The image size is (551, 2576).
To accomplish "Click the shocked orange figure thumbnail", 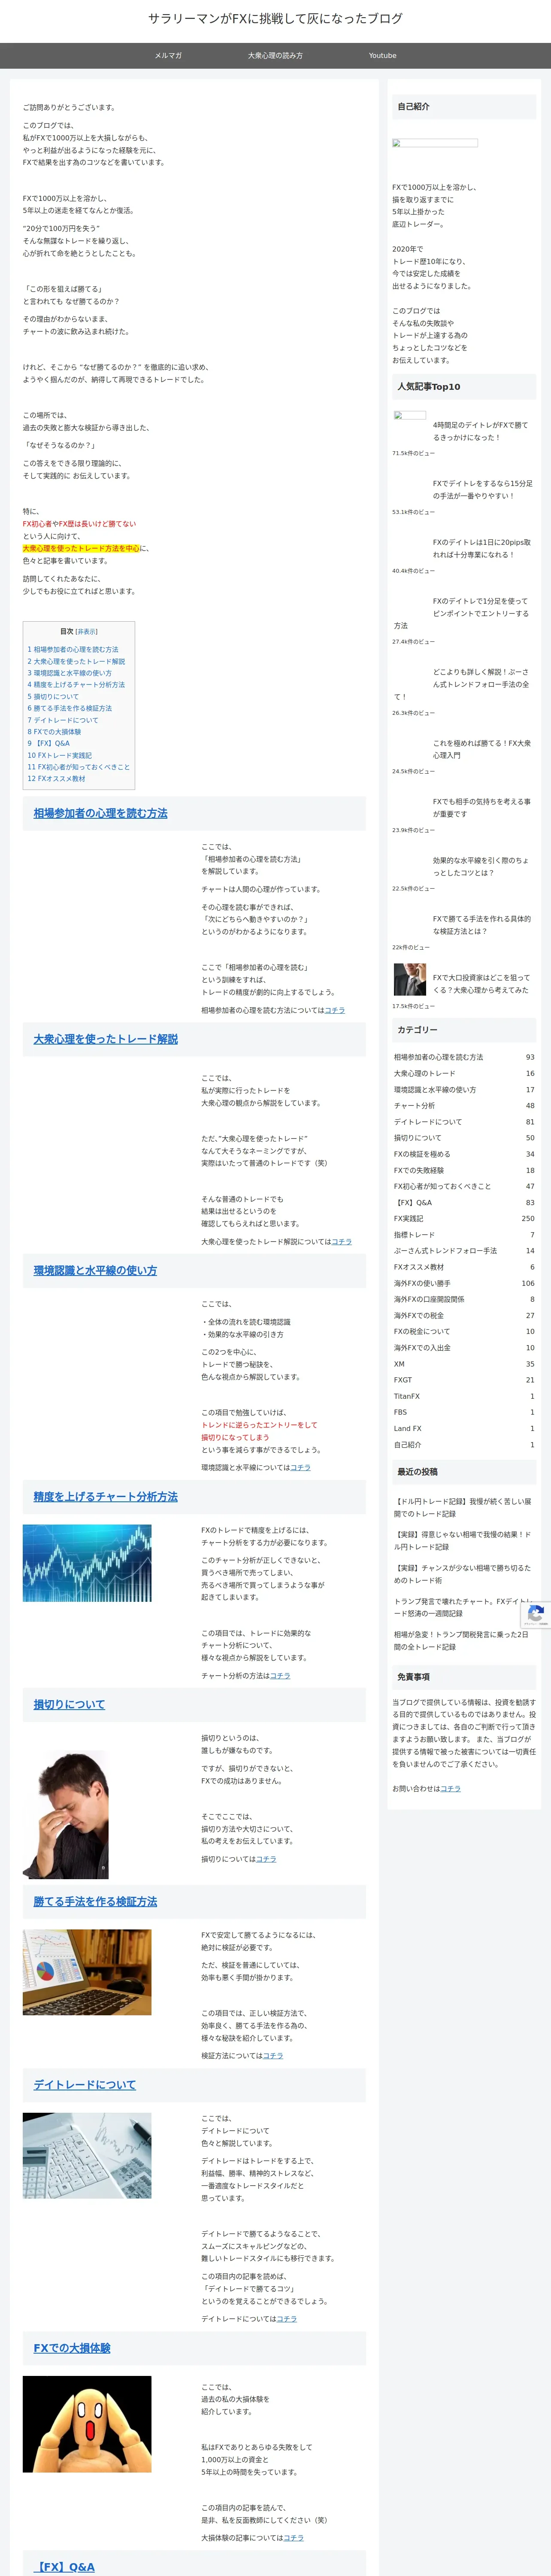I will [x=87, y=2425].
